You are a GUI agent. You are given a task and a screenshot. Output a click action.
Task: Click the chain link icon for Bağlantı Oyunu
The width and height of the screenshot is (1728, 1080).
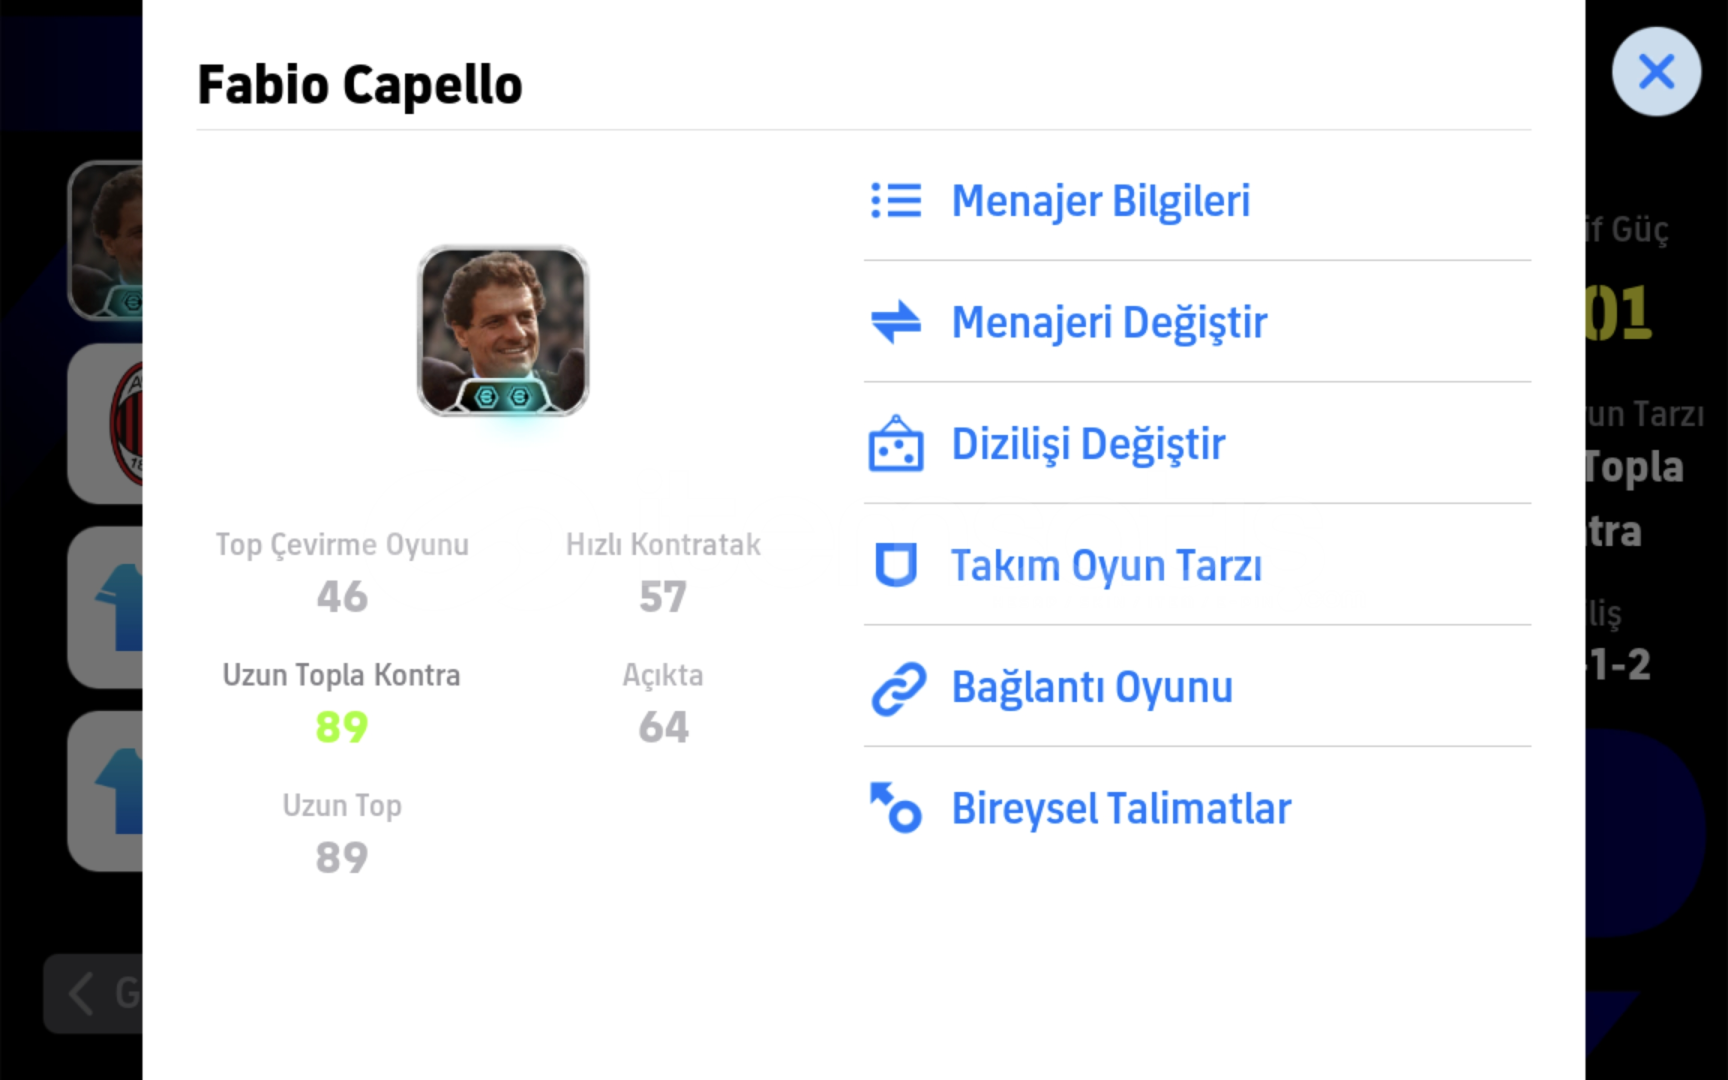pyautogui.click(x=897, y=688)
